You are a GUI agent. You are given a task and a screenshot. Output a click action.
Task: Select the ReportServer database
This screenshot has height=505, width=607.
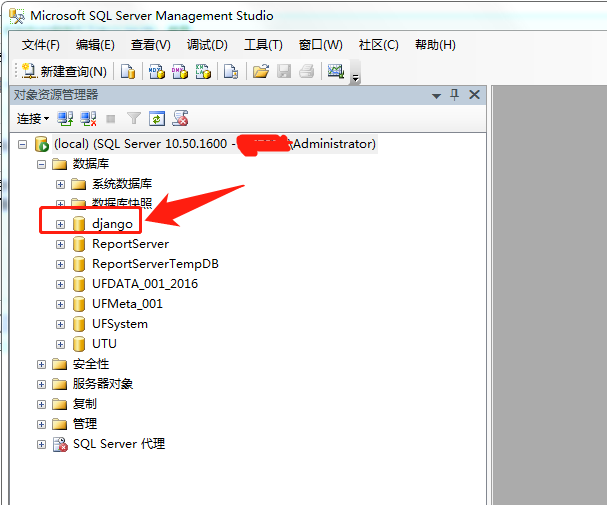[x=130, y=244]
